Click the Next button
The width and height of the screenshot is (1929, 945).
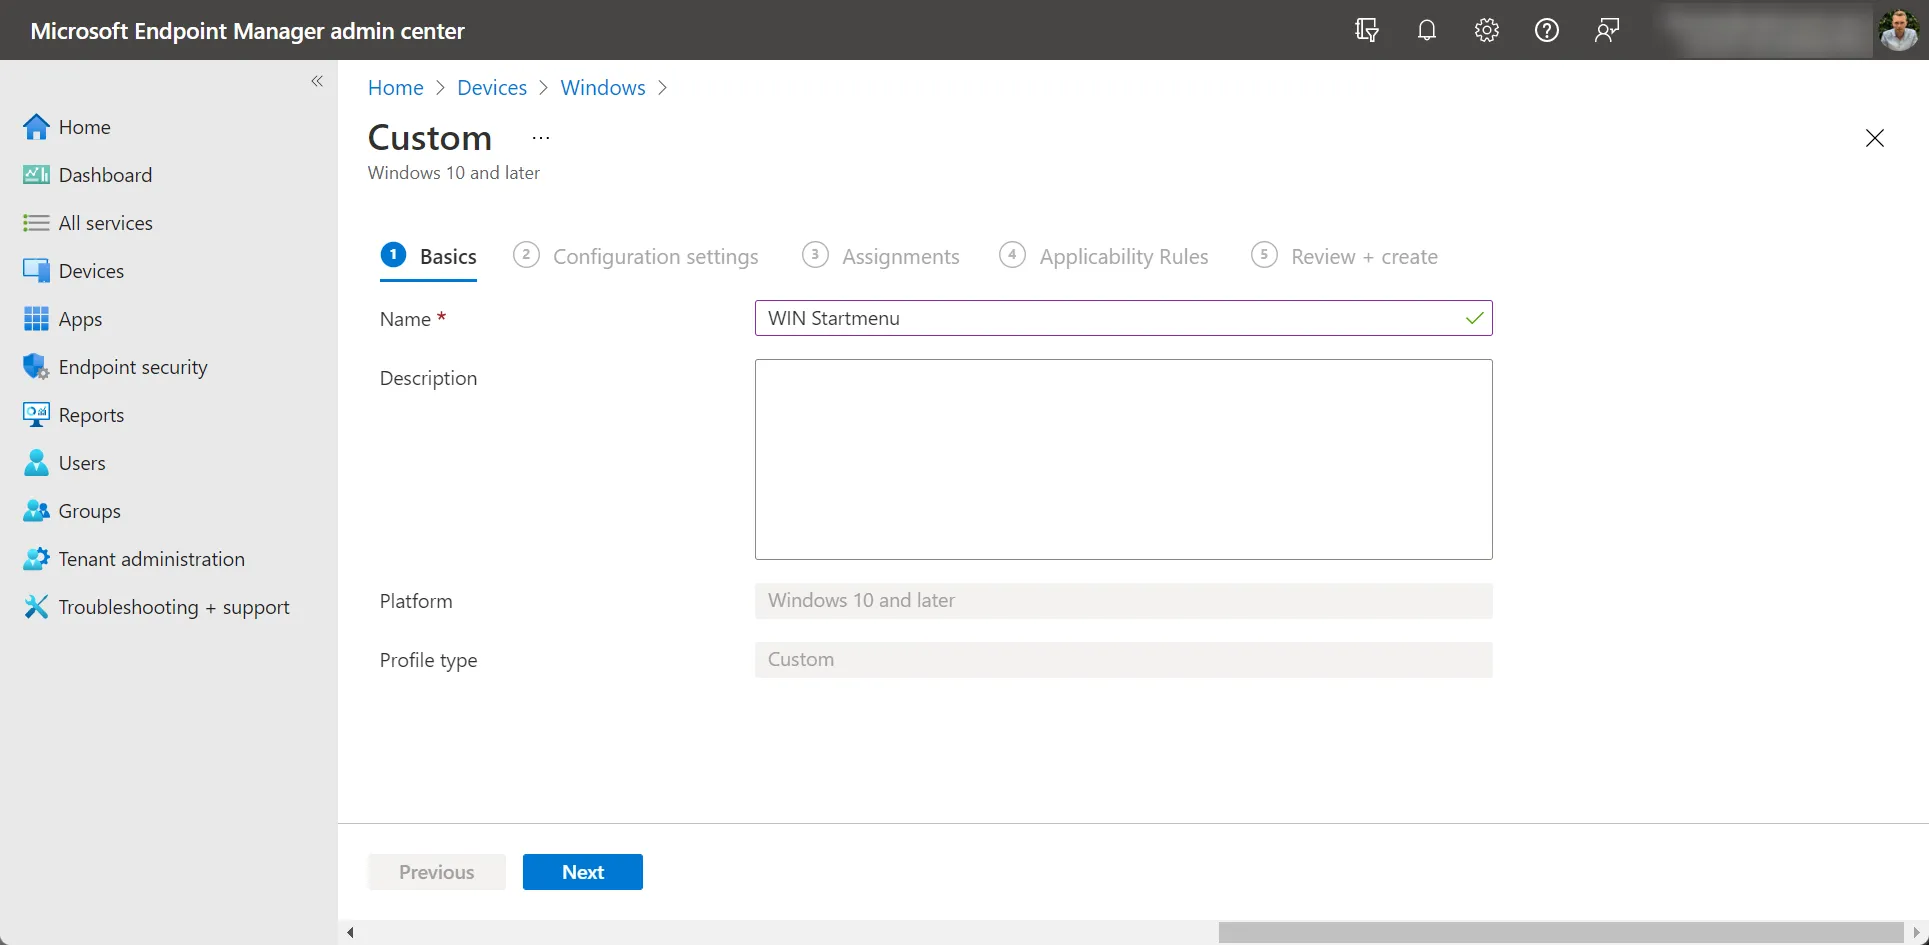point(583,872)
